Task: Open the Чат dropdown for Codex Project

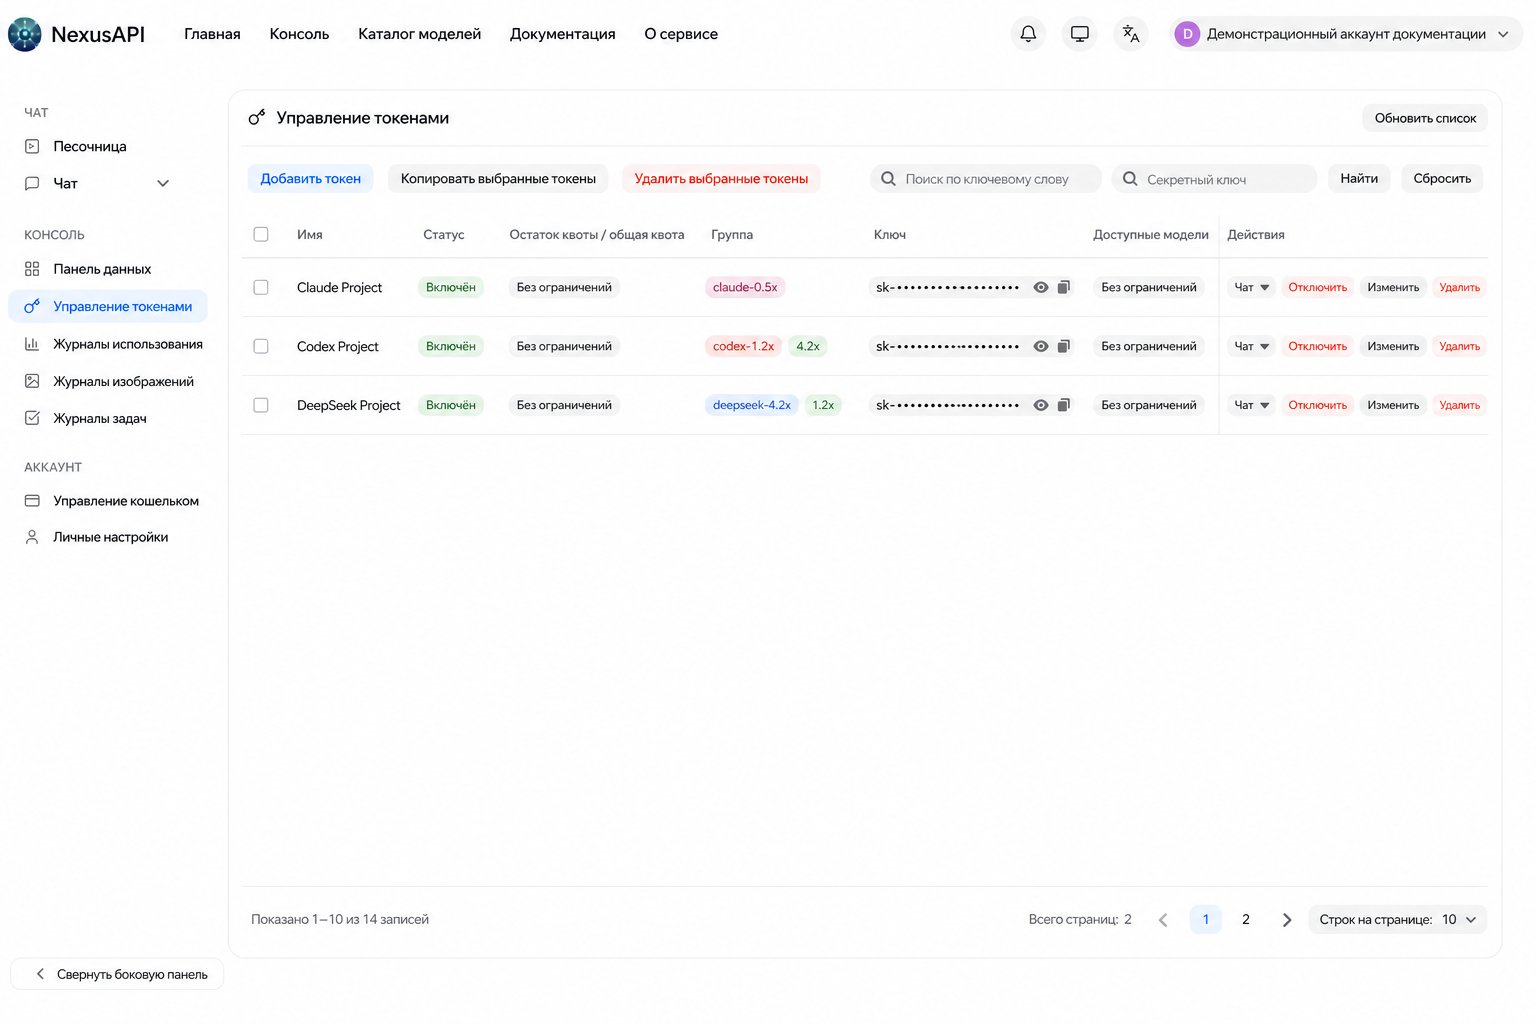Action: point(1251,346)
